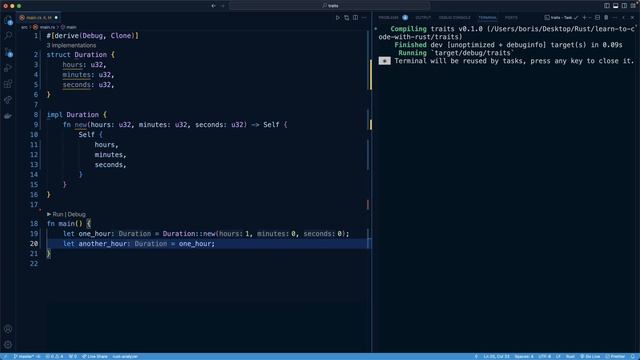Switch to the Ports tab
This screenshot has height=360, width=640.
pos(511,18)
